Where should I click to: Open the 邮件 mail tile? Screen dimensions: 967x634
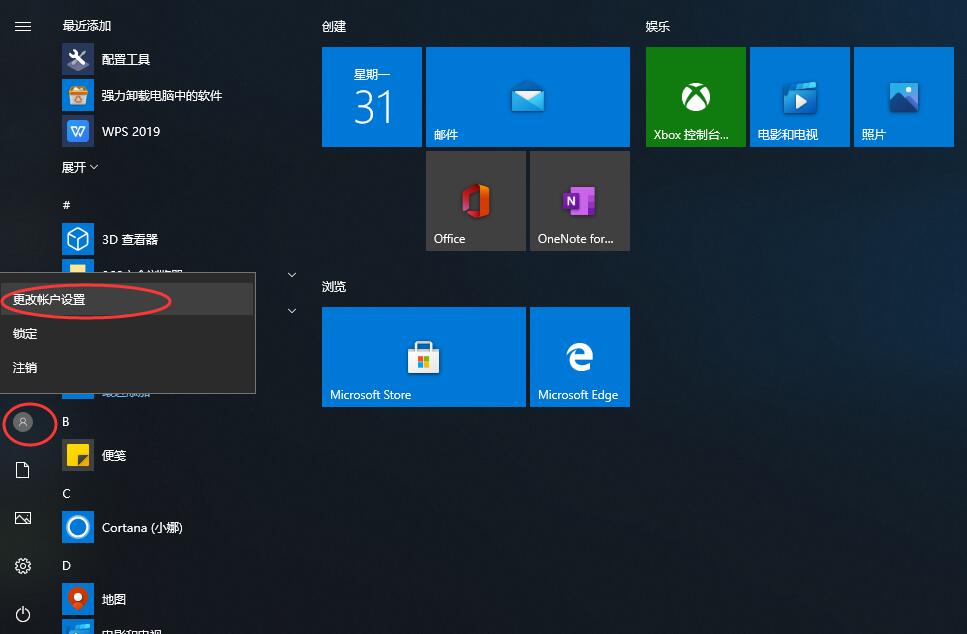pos(528,97)
